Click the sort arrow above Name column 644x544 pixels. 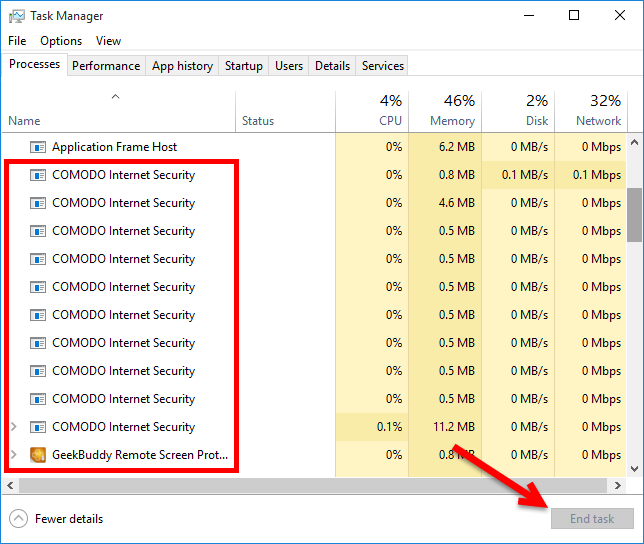pyautogui.click(x=115, y=97)
